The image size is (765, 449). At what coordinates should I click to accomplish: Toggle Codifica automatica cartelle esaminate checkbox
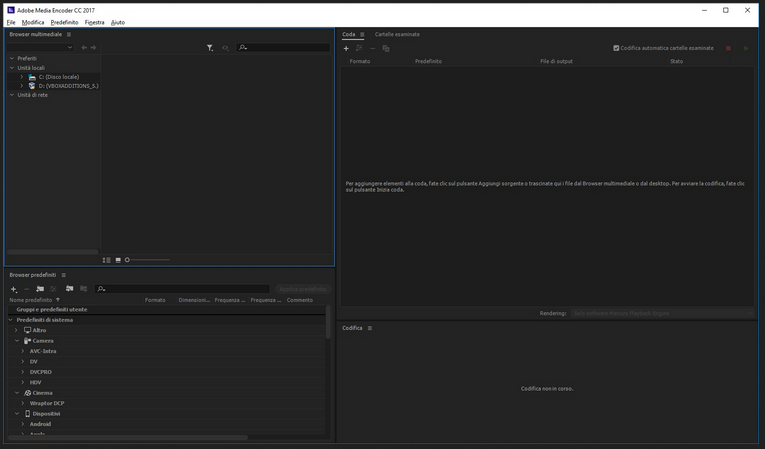616,48
